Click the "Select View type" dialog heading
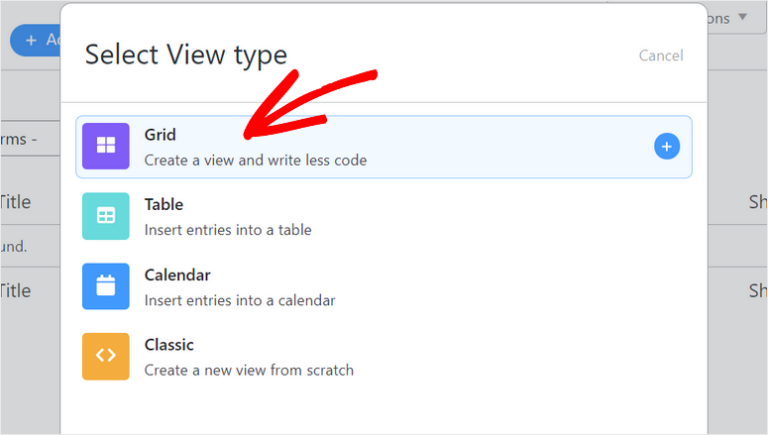The height and width of the screenshot is (435, 768). pyautogui.click(x=185, y=55)
